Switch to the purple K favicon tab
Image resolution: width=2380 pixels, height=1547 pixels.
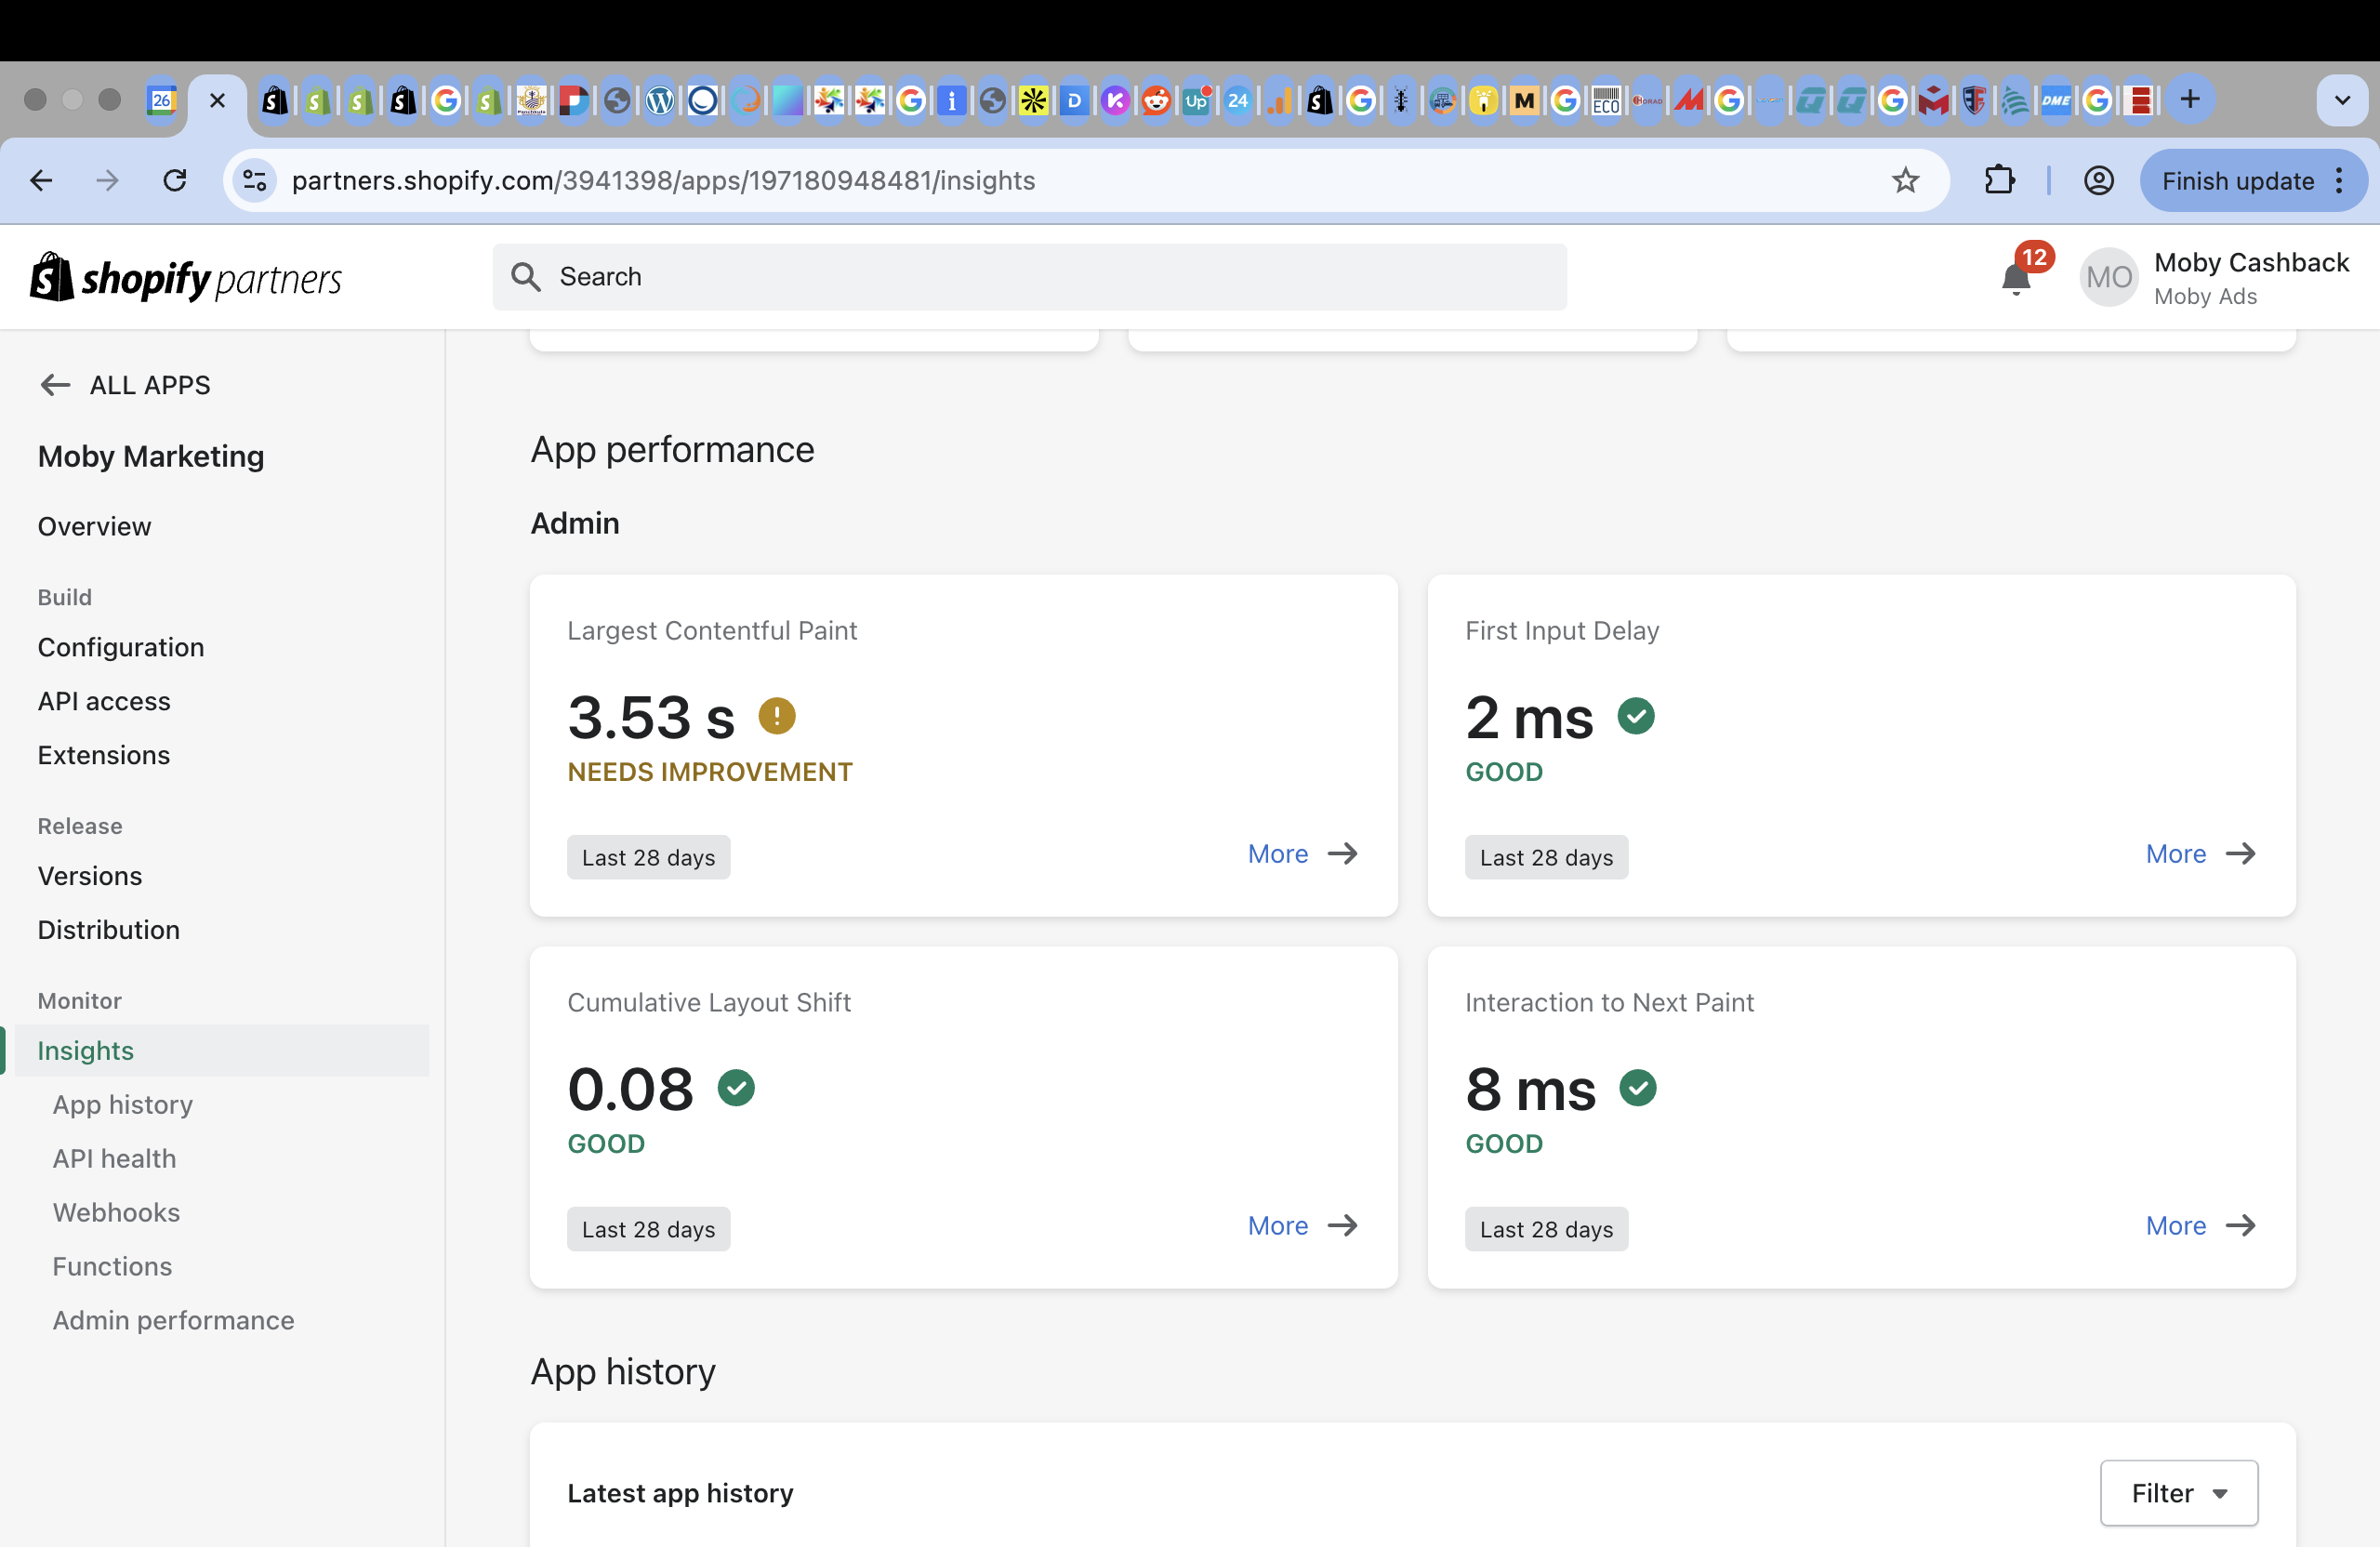click(x=1115, y=100)
